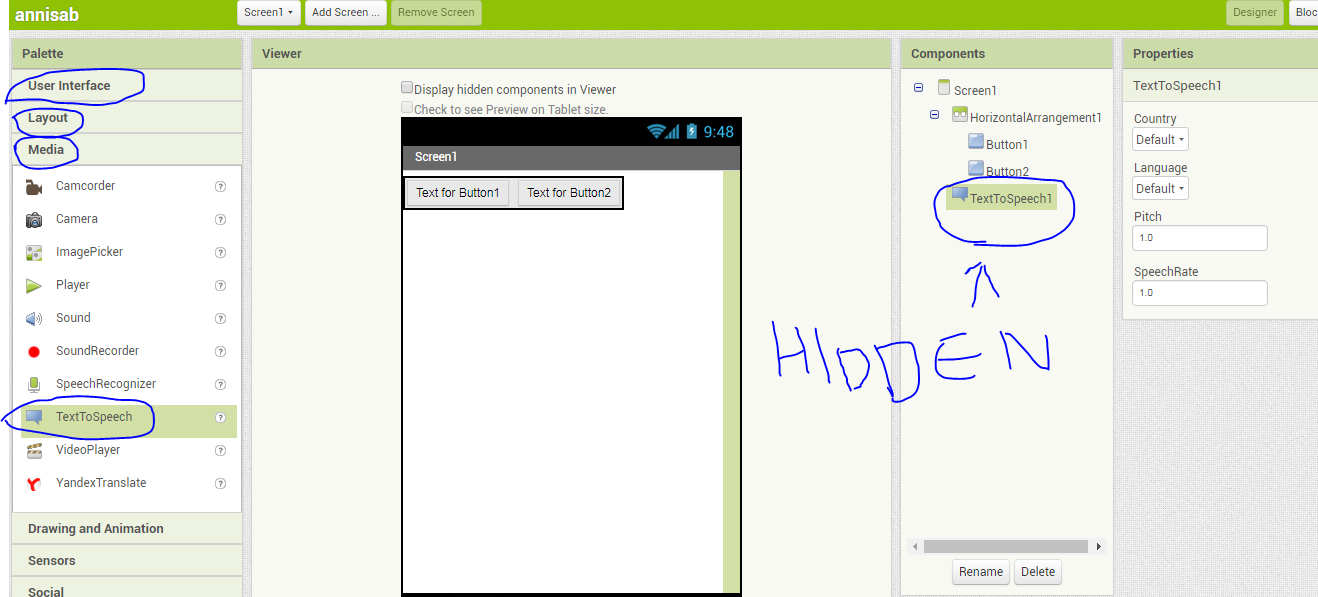Check 'Check to see Preview on Tablet size'
The height and width of the screenshot is (597, 1318).
[x=407, y=106]
